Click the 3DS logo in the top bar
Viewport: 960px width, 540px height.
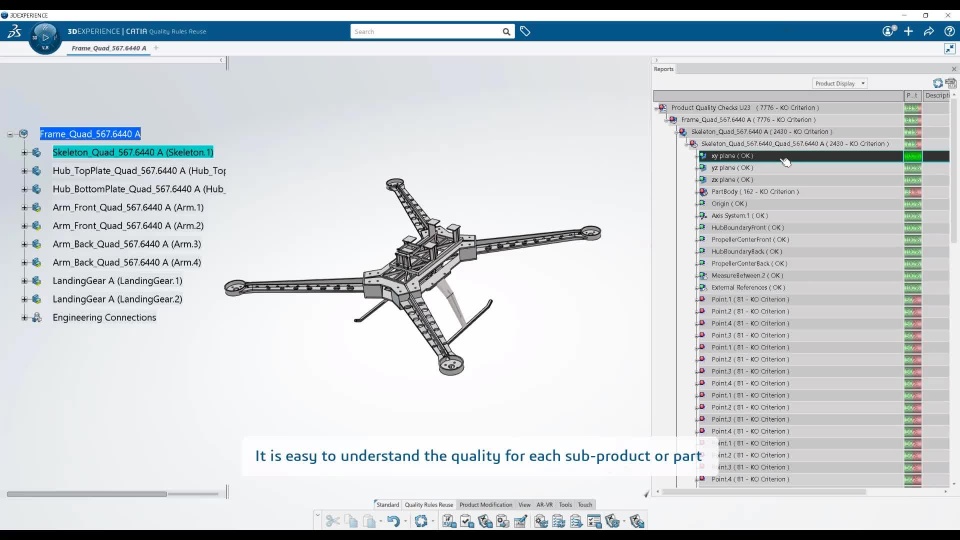click(x=14, y=31)
